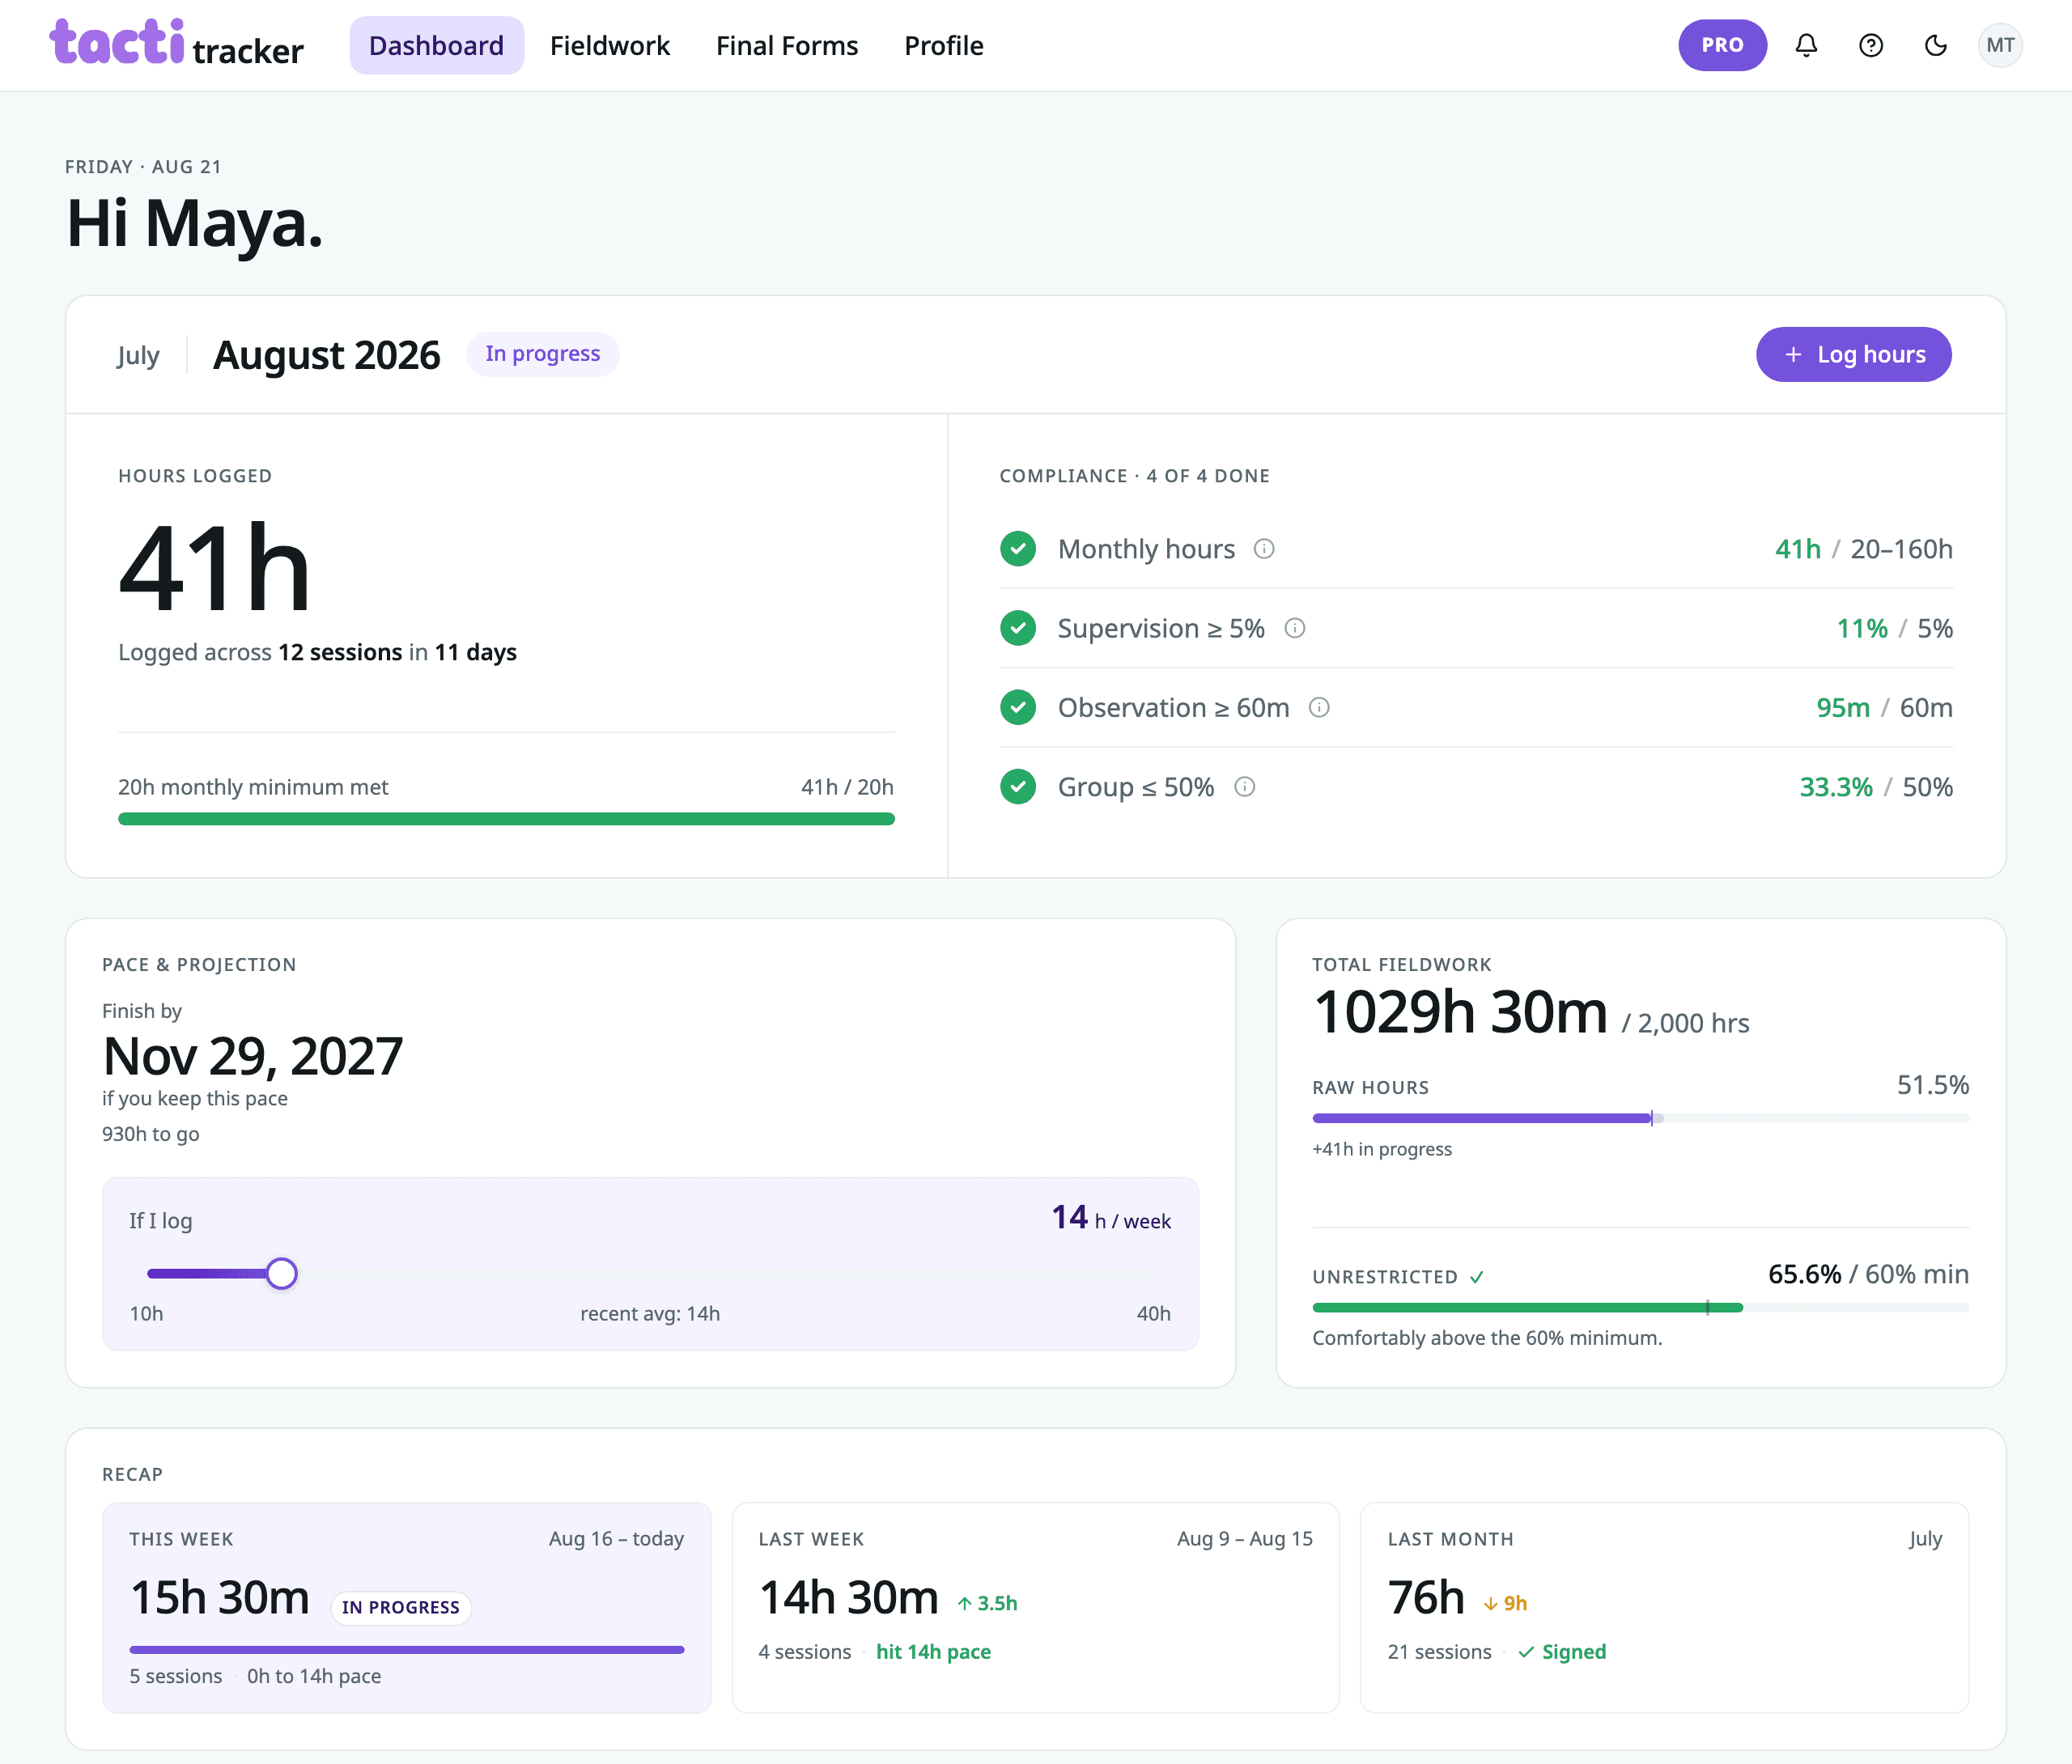Click the 'hit 14h pace' text
This screenshot has width=2072, height=1764.
(933, 1652)
